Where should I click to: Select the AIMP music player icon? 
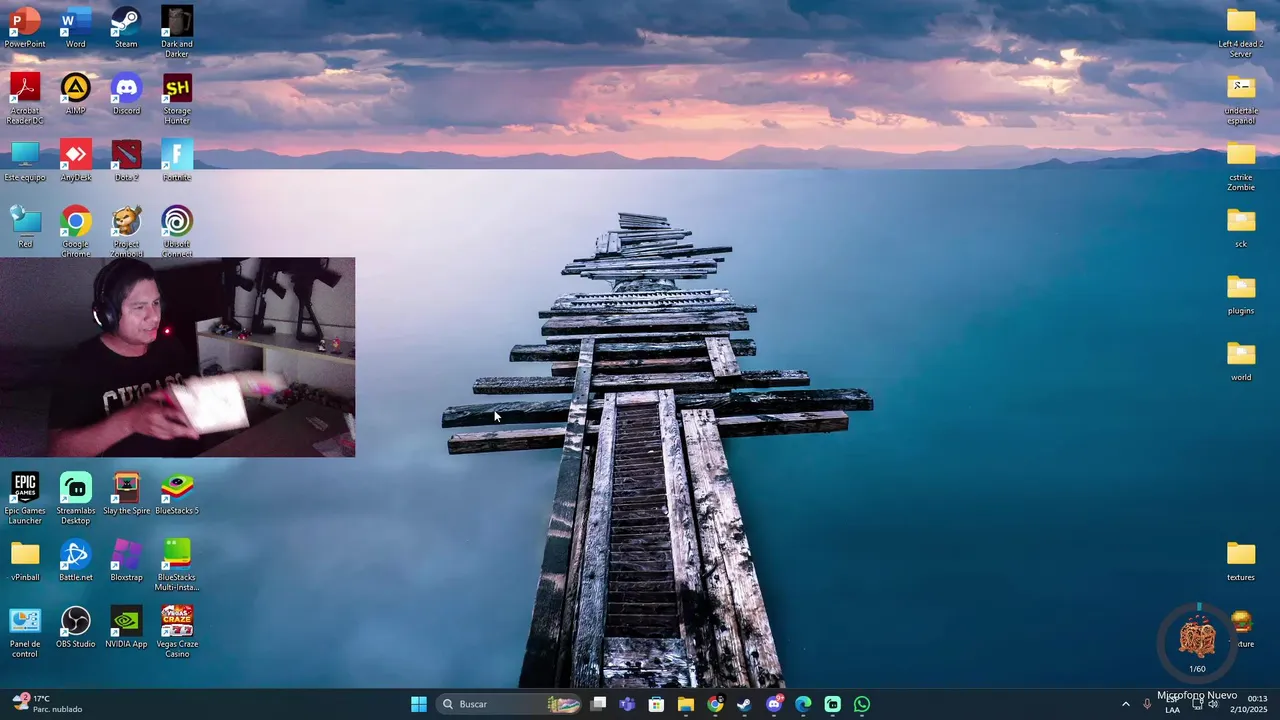tap(76, 94)
